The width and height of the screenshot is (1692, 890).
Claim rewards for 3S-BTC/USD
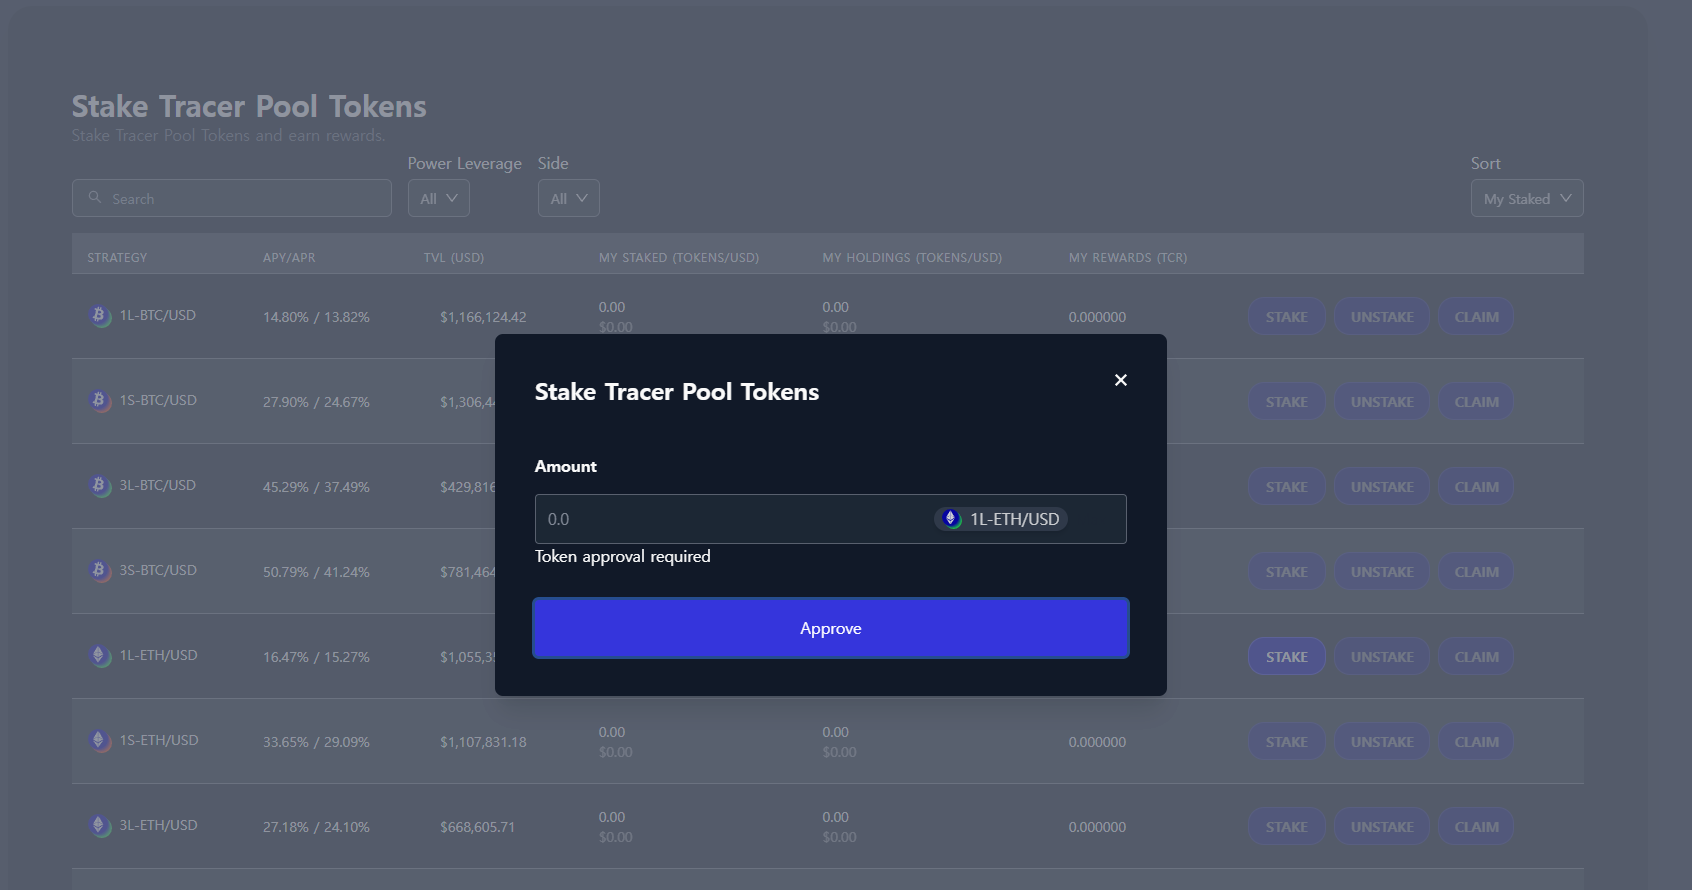click(x=1476, y=572)
